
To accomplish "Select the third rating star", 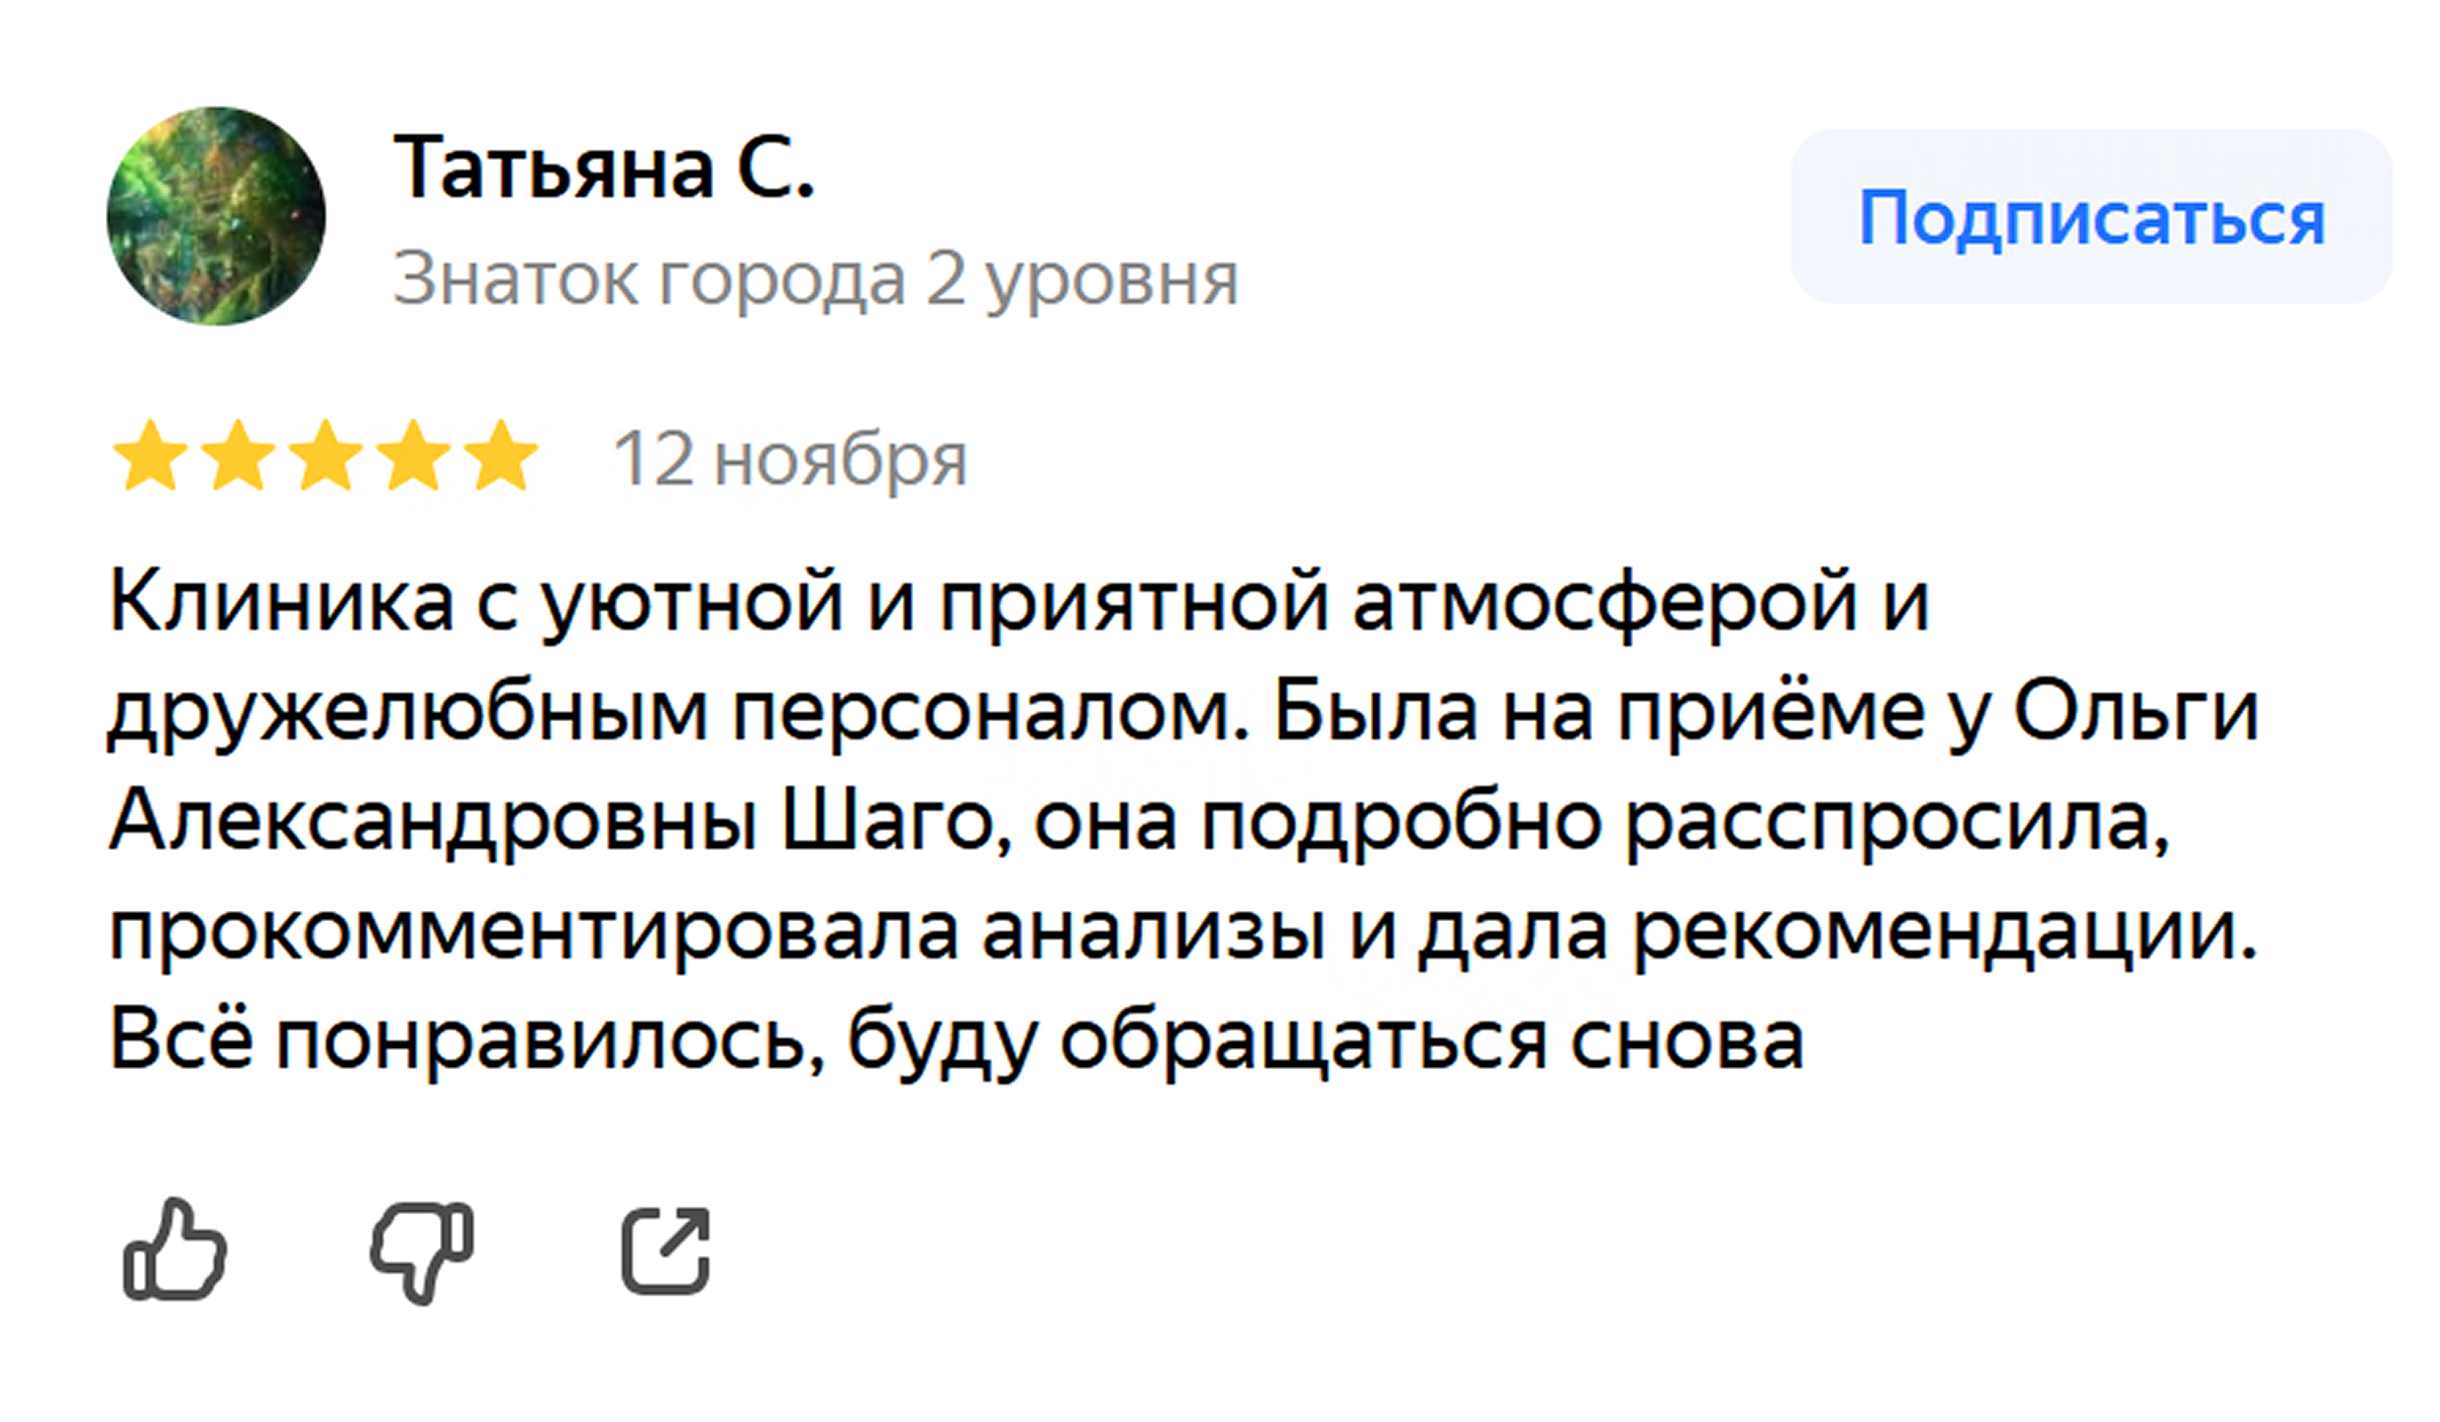I will click(x=326, y=456).
